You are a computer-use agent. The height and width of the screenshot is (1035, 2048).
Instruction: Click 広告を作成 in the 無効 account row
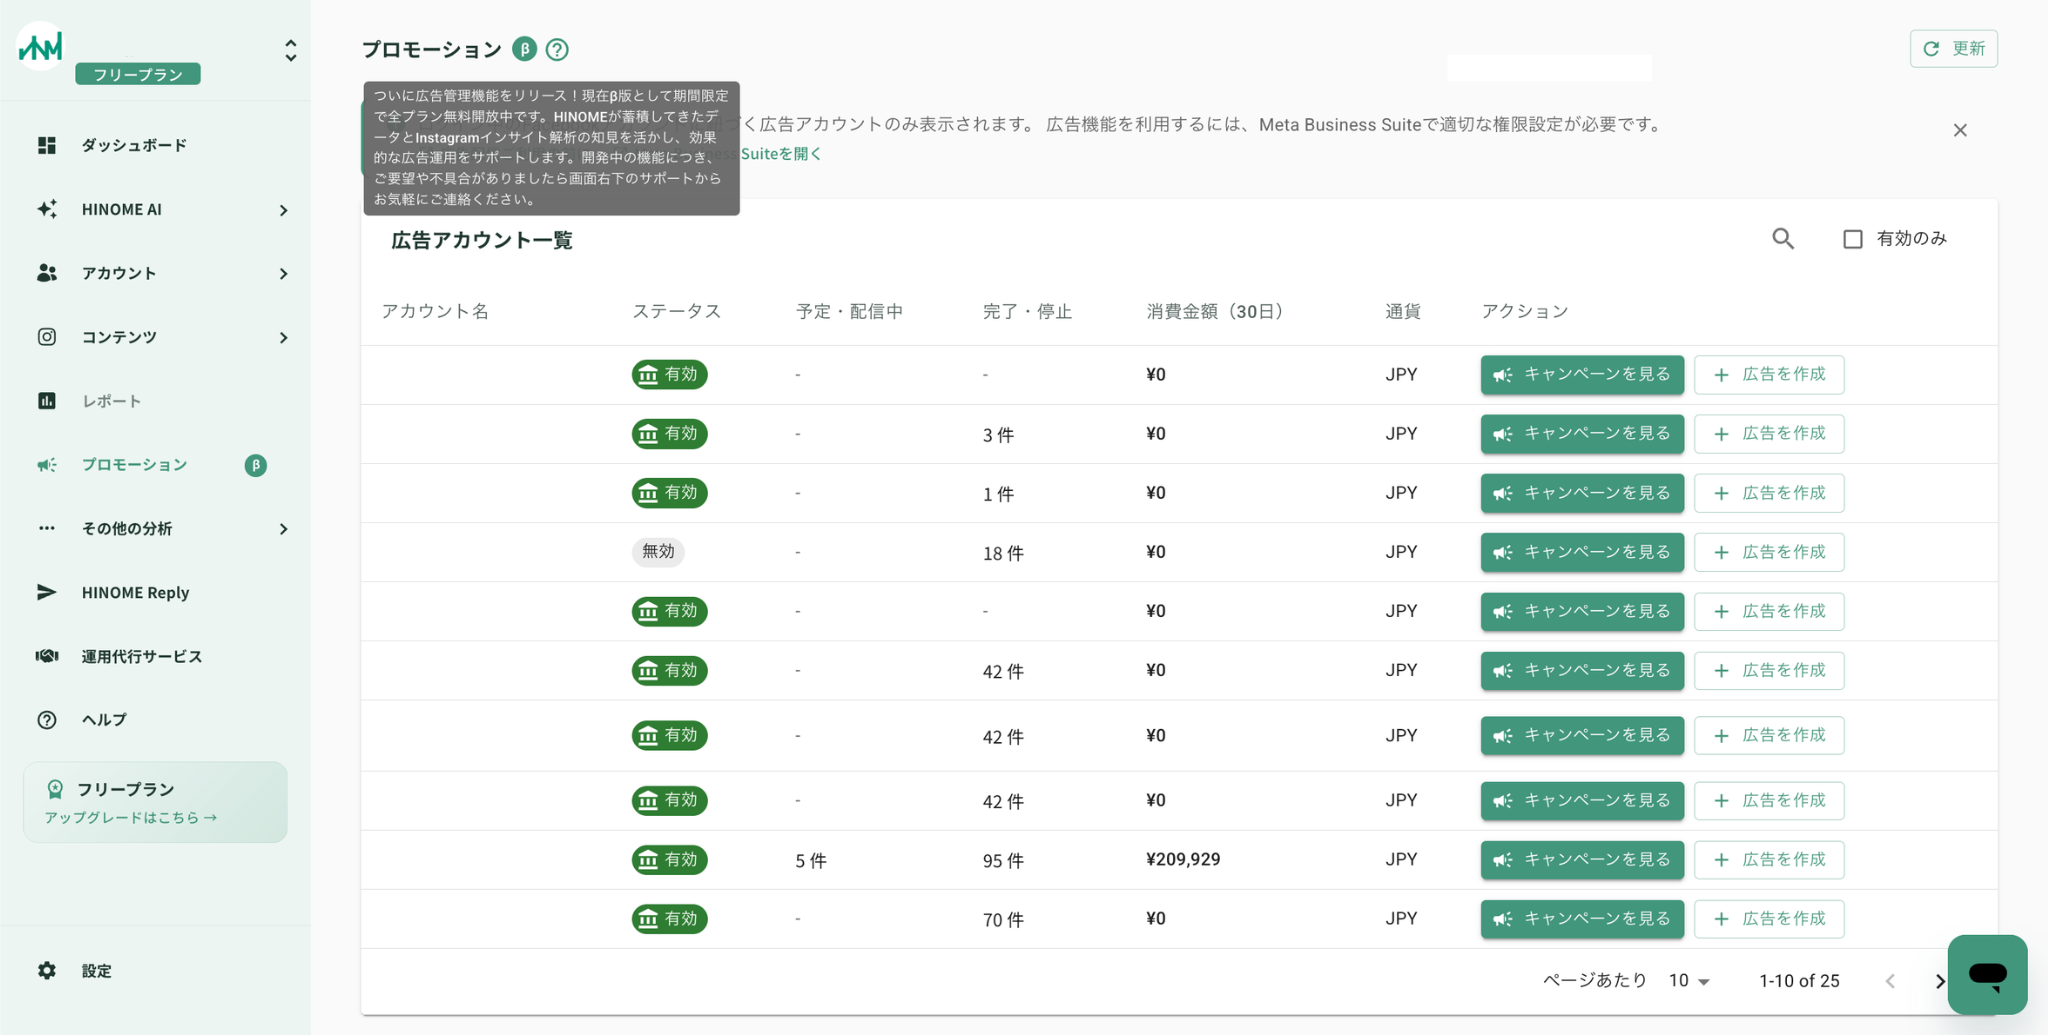[1769, 552]
